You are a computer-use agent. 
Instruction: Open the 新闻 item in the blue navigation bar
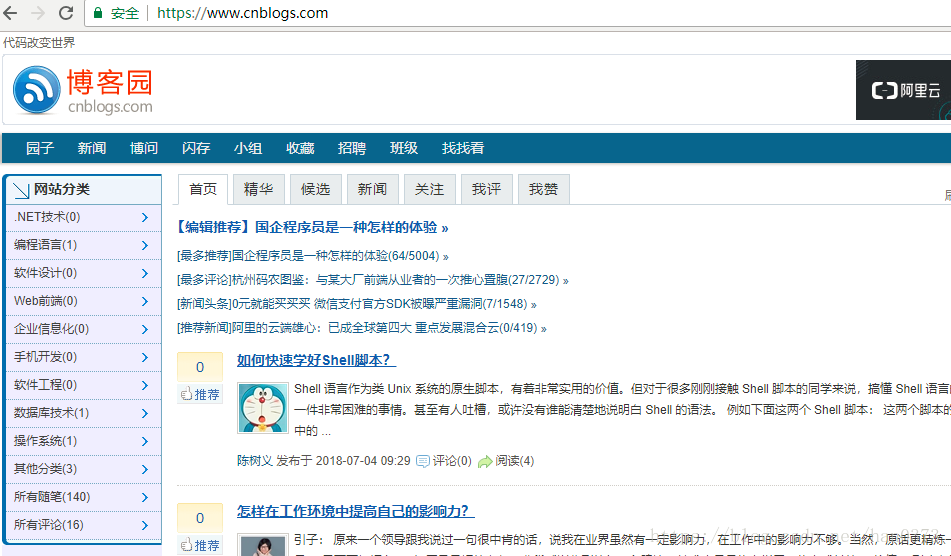[92, 148]
